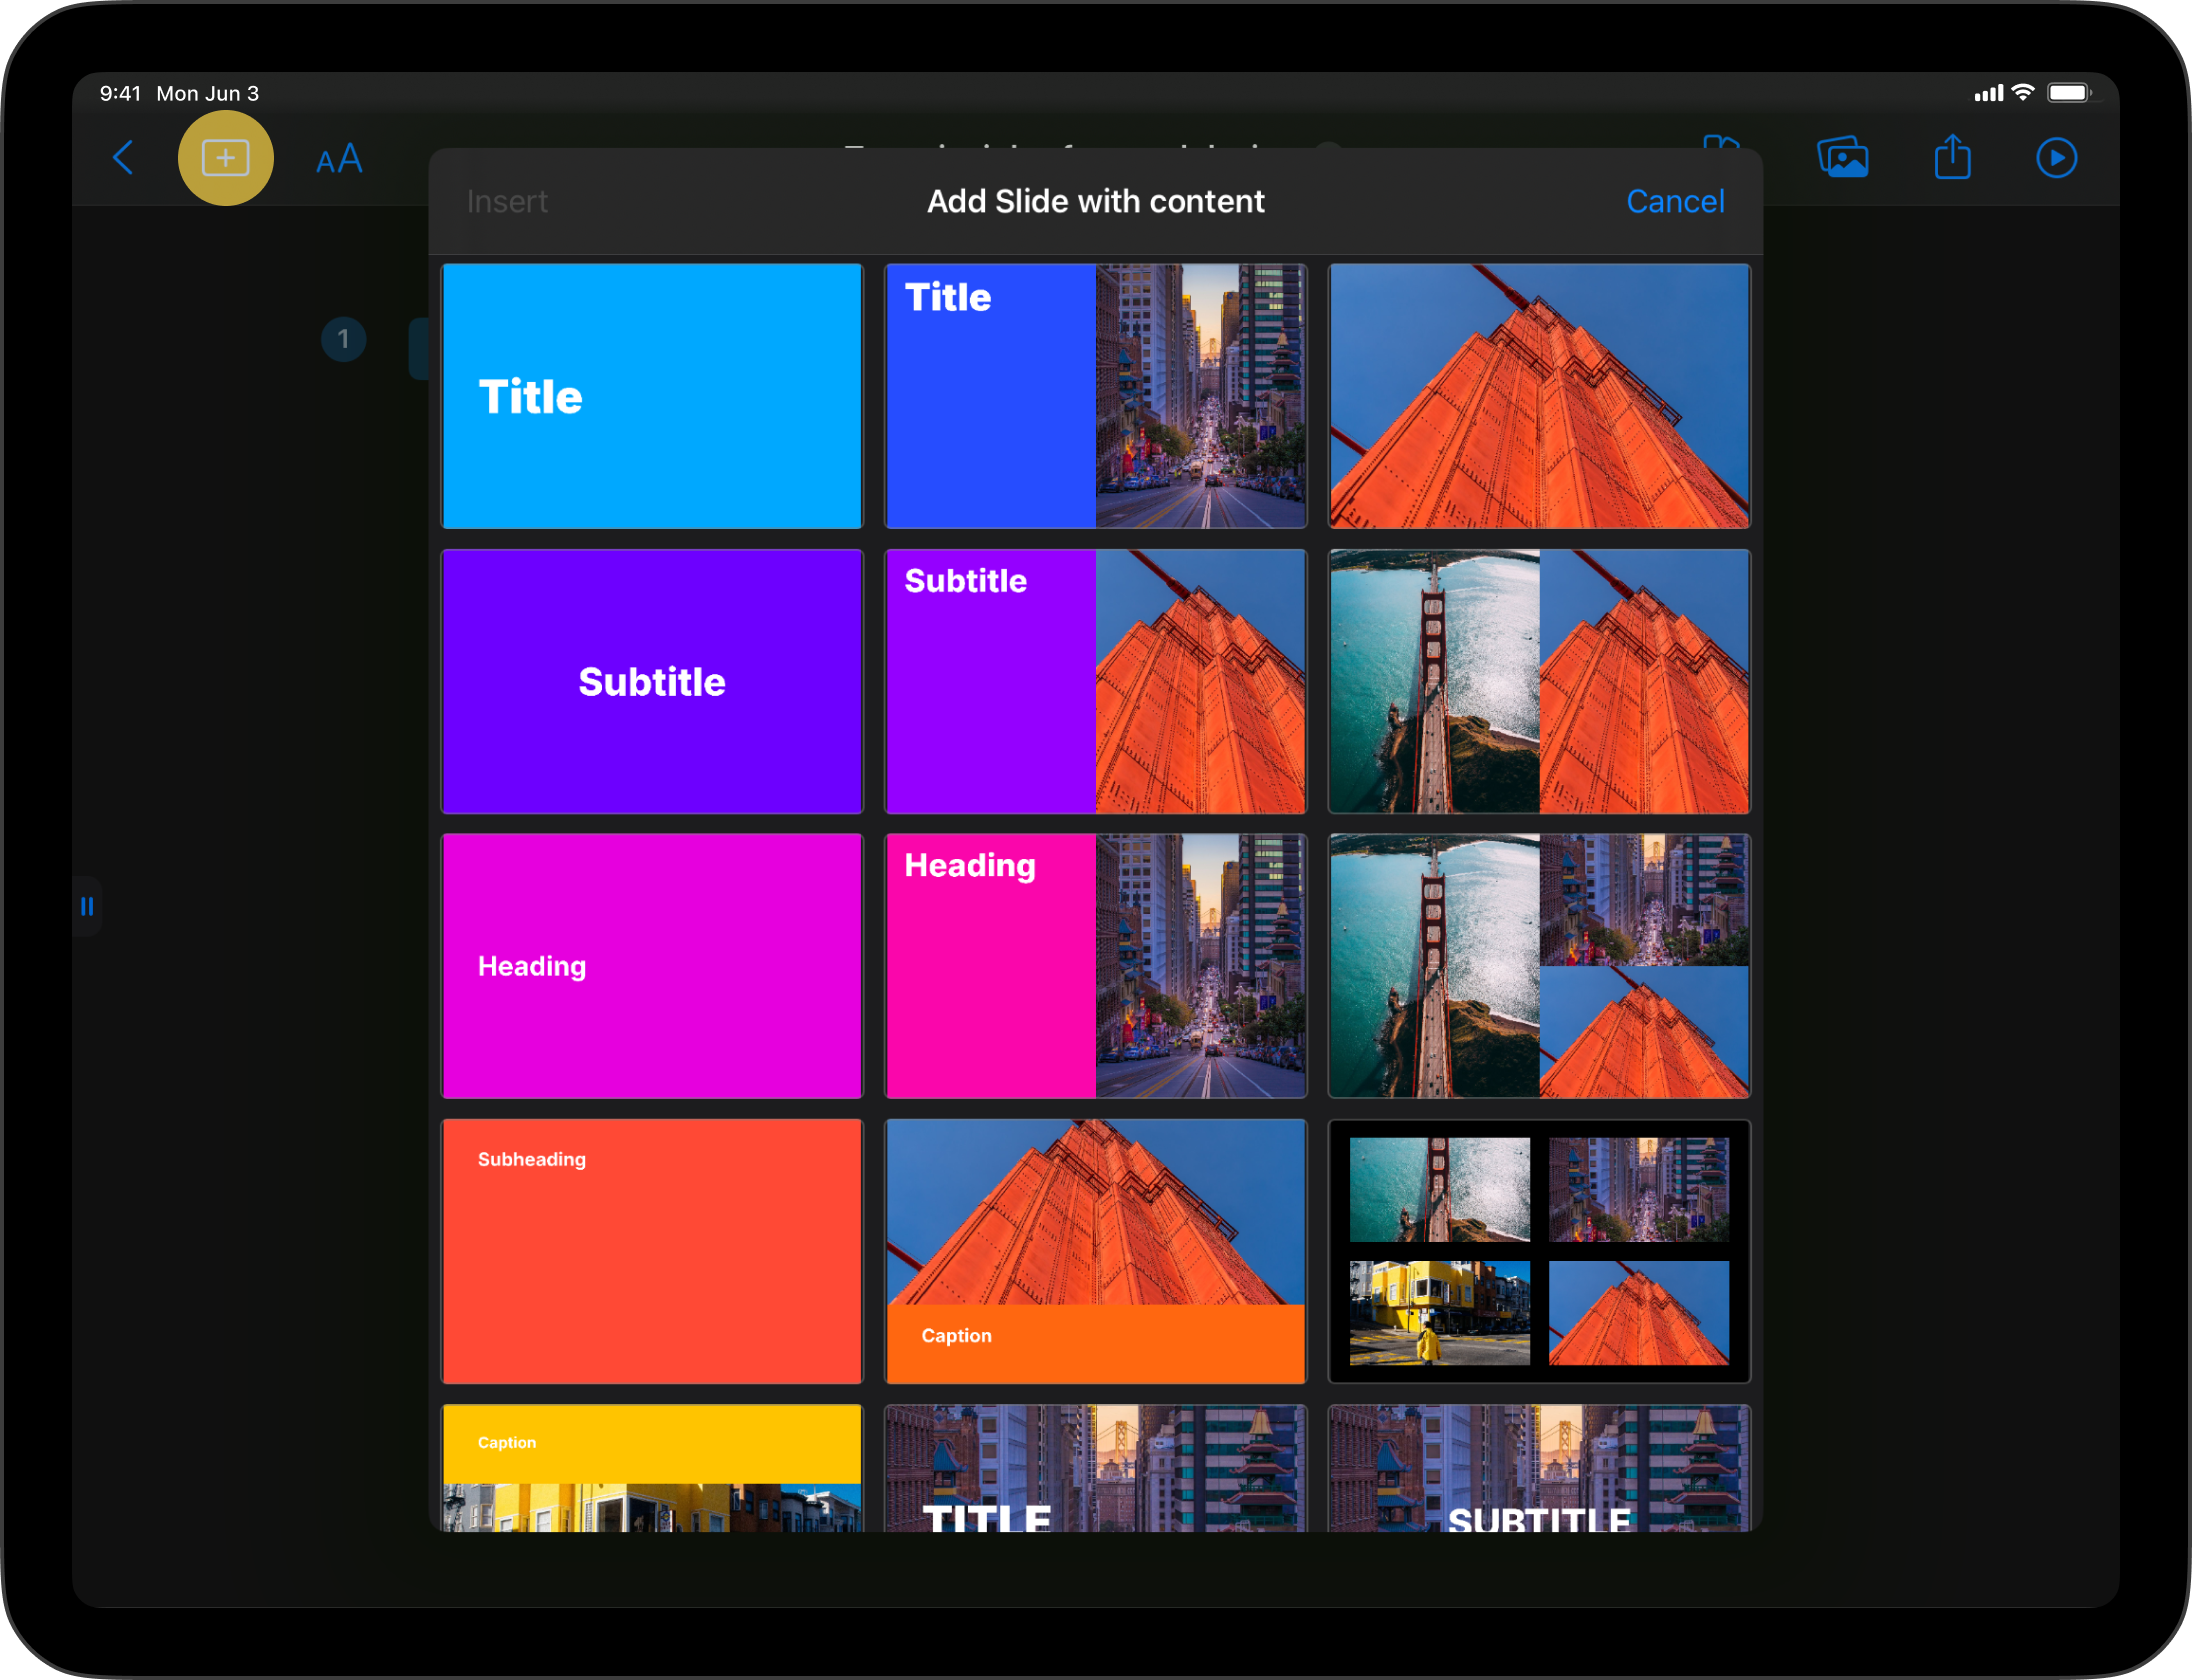Image resolution: width=2192 pixels, height=1680 pixels.
Task: Click the add slide icon
Action: coord(224,157)
